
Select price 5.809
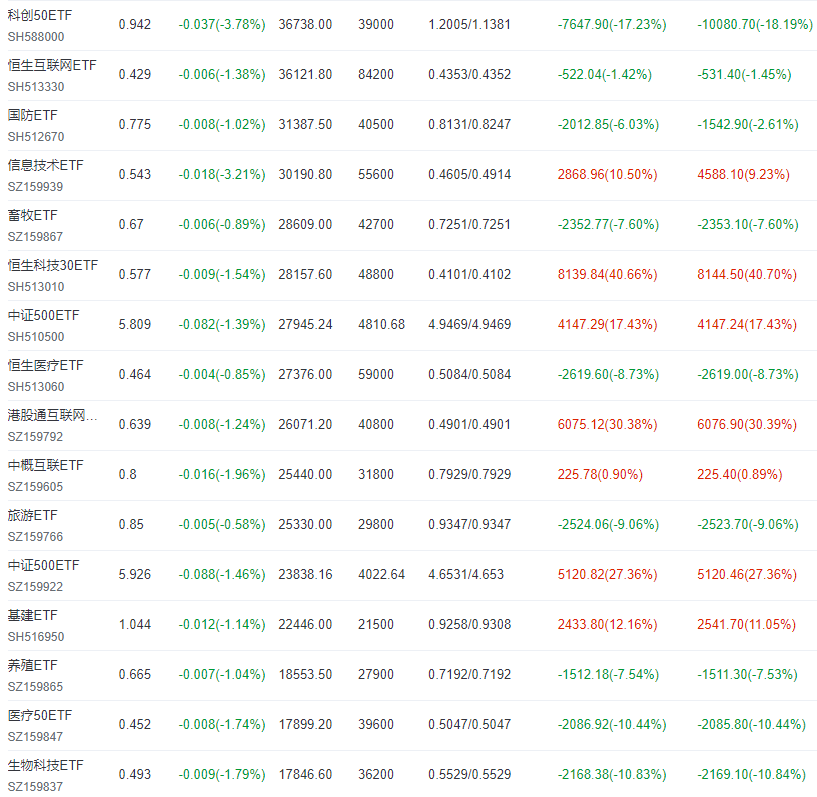tap(135, 325)
